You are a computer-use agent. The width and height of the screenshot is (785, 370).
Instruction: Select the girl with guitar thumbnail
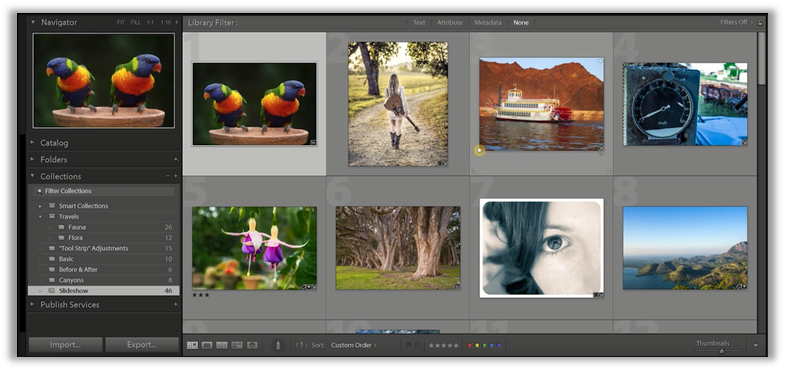(398, 104)
